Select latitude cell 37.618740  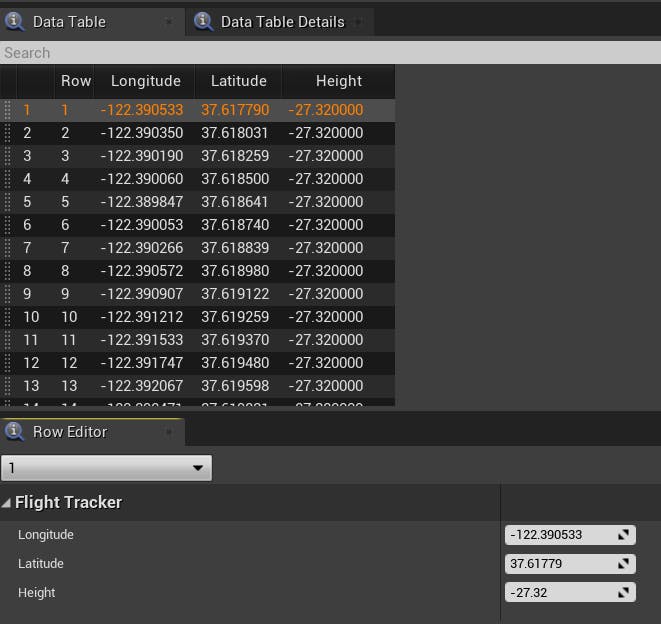(235, 225)
